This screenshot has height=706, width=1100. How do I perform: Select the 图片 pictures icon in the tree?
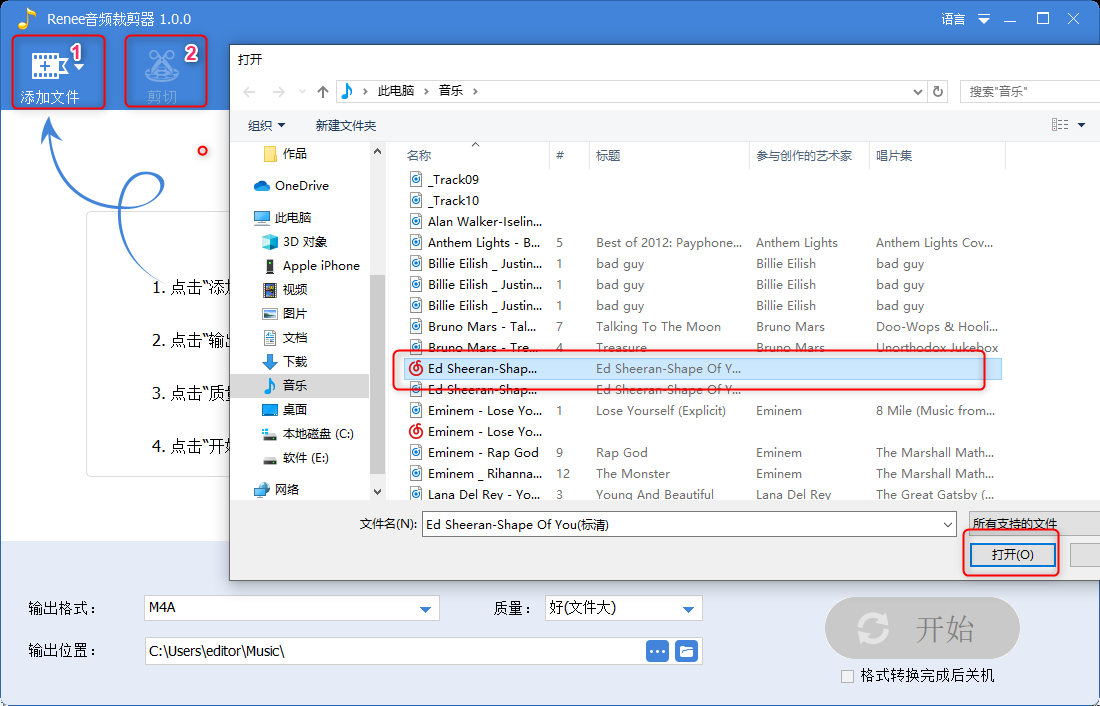point(269,314)
